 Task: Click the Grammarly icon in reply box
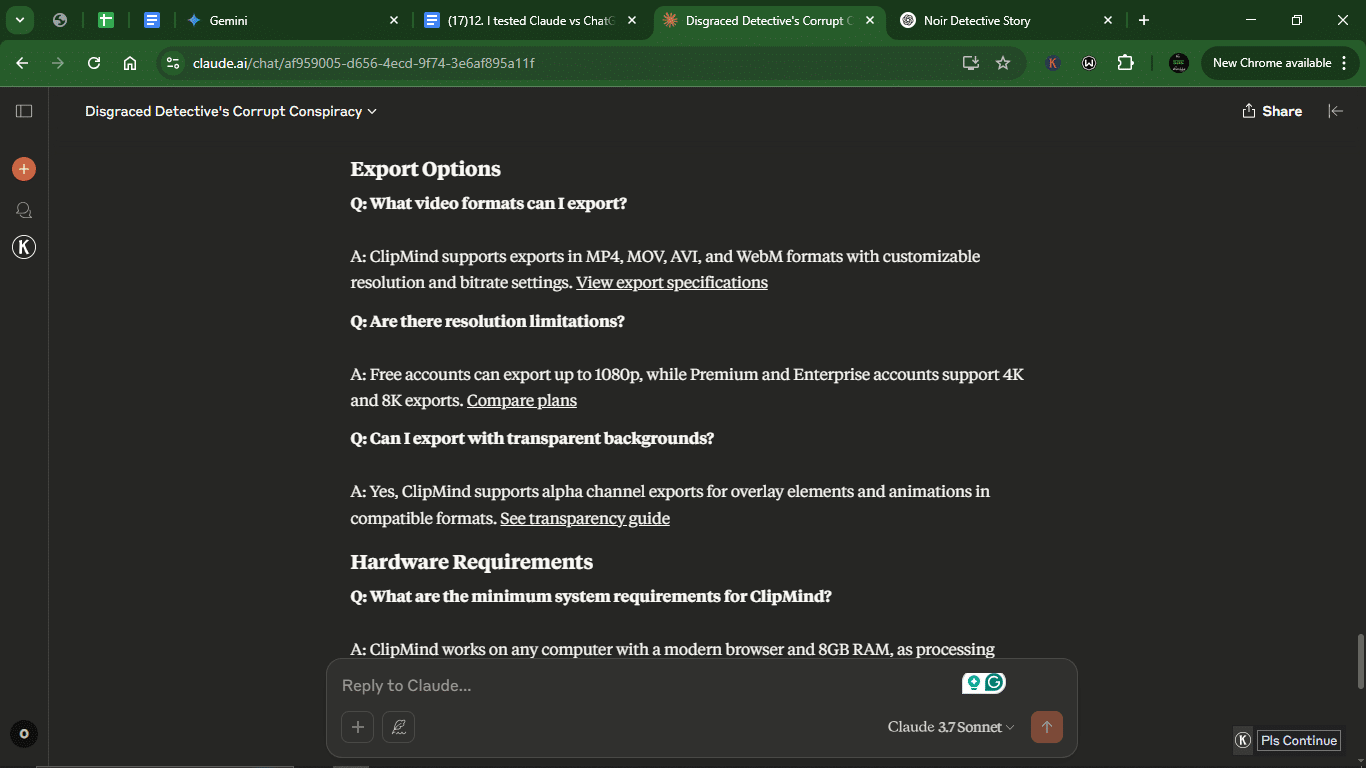[995, 683]
